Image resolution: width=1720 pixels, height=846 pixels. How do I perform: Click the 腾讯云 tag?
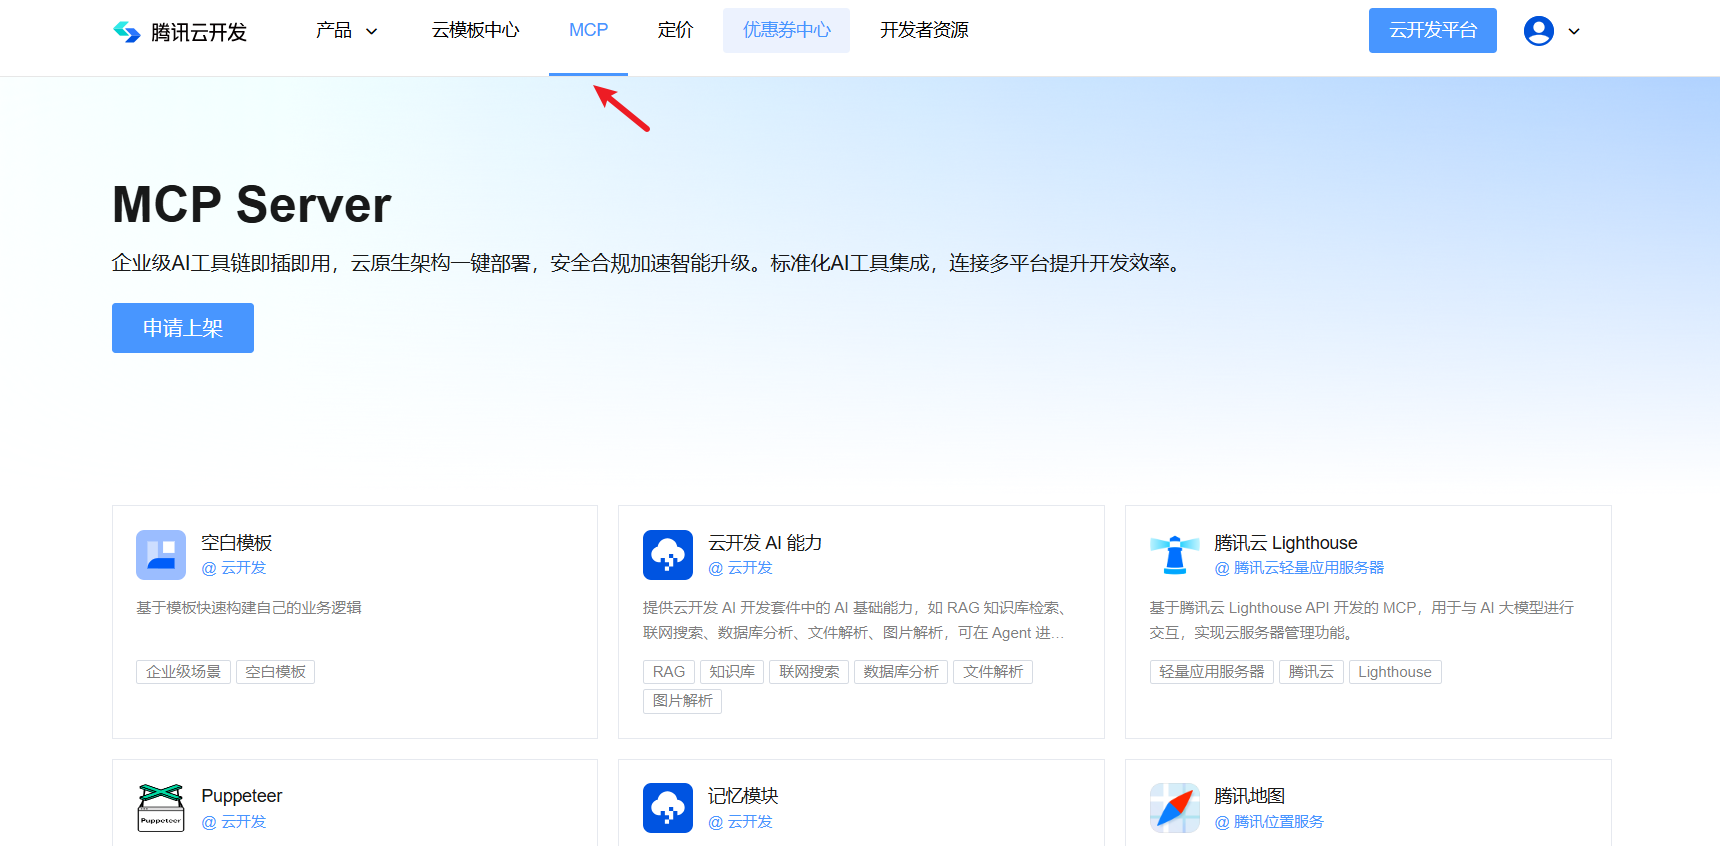coord(1311,672)
